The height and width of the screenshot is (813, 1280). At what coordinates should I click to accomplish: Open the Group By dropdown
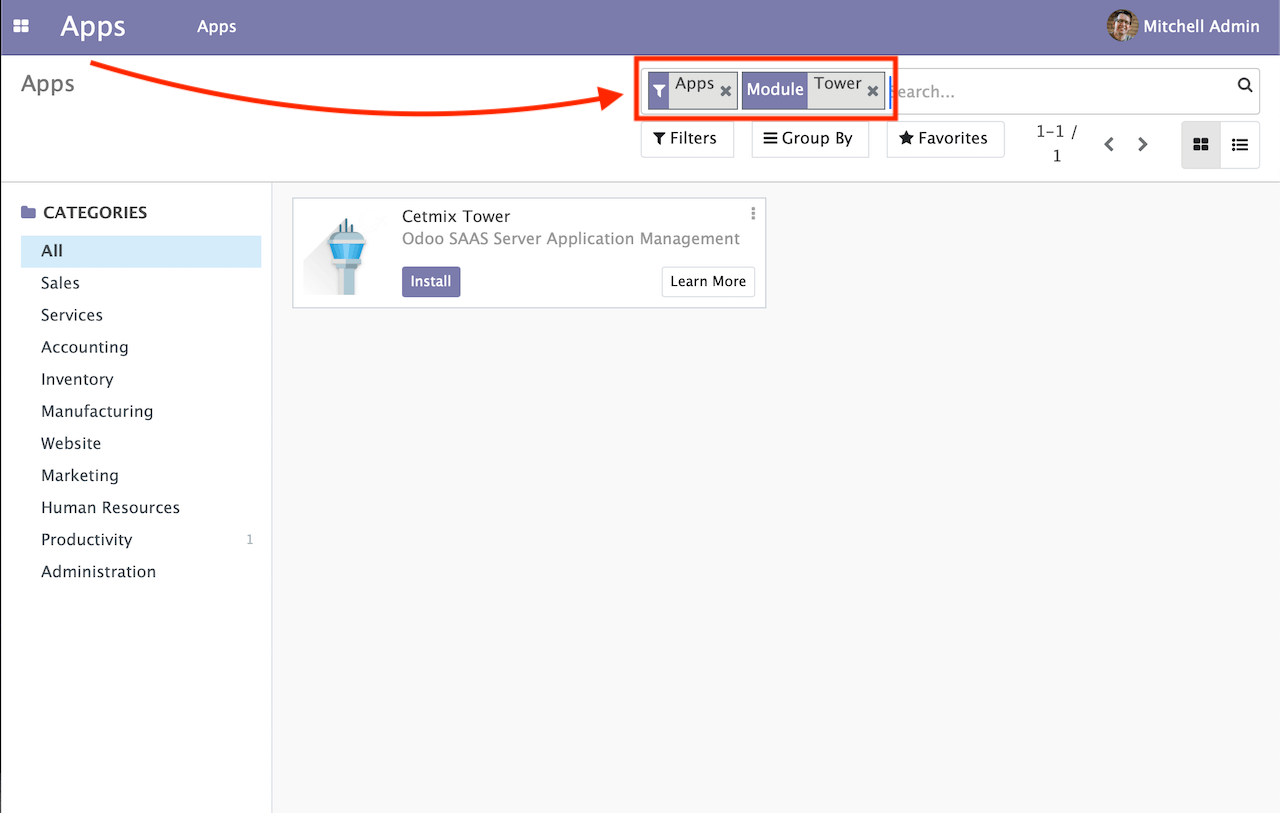click(x=810, y=138)
